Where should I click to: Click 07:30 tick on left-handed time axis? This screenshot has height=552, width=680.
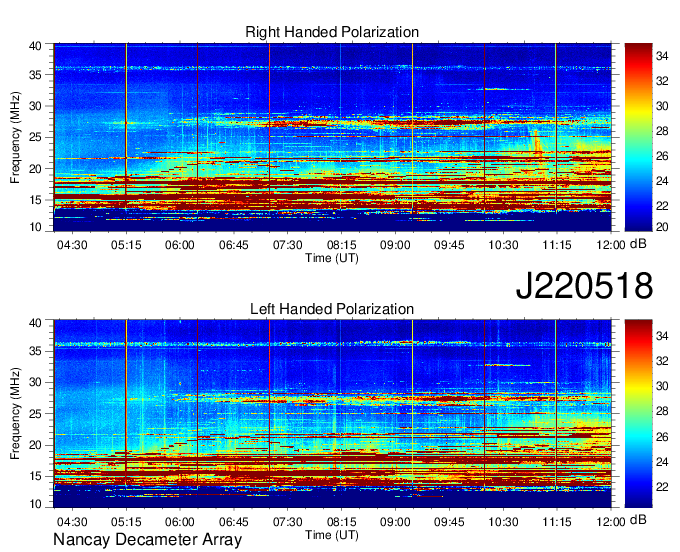point(288,522)
